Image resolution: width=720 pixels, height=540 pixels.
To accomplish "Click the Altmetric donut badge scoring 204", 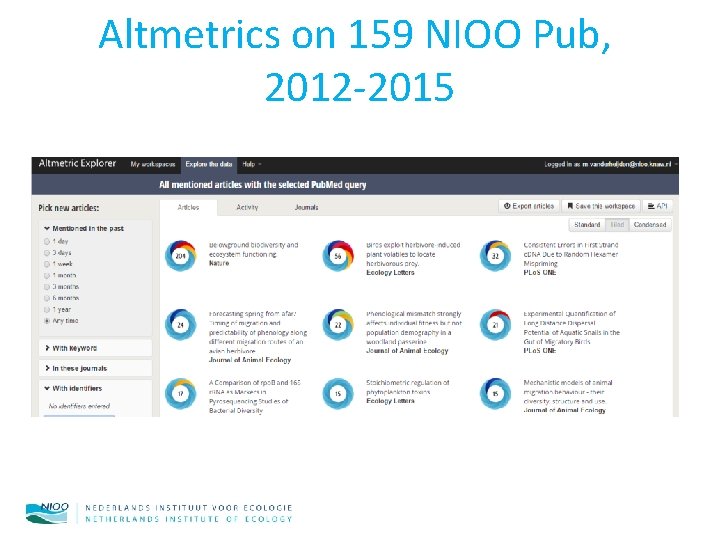I will pyautogui.click(x=180, y=256).
